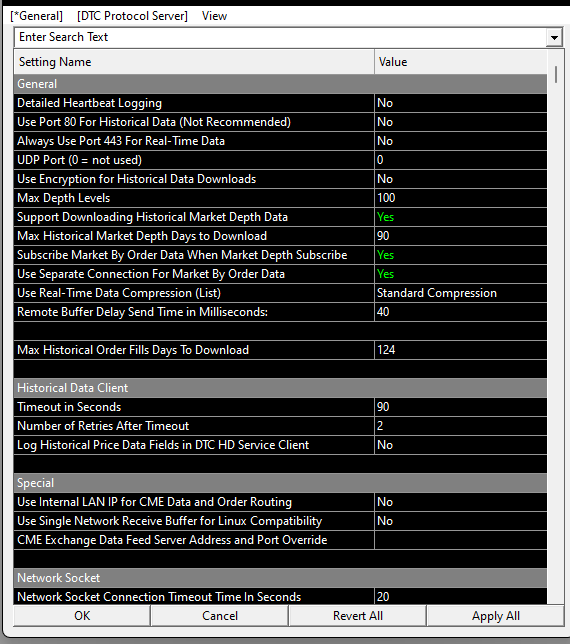Viewport: 570px width, 644px height.
Task: Select UDP Port value field
Action: (460, 160)
